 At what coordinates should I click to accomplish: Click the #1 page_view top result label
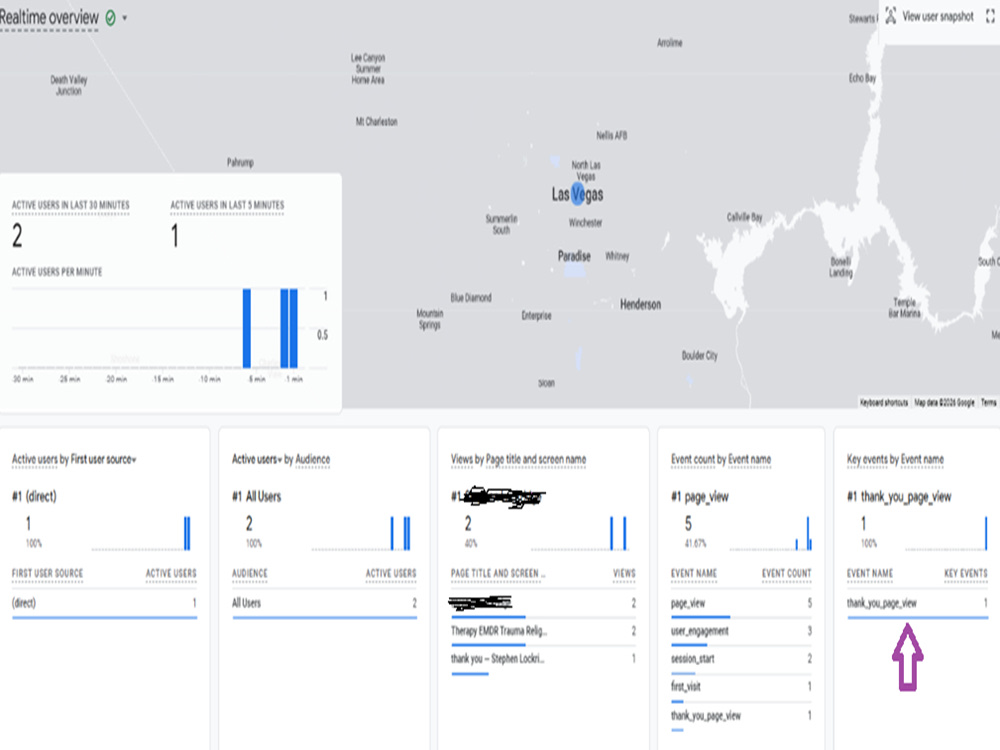click(x=700, y=497)
